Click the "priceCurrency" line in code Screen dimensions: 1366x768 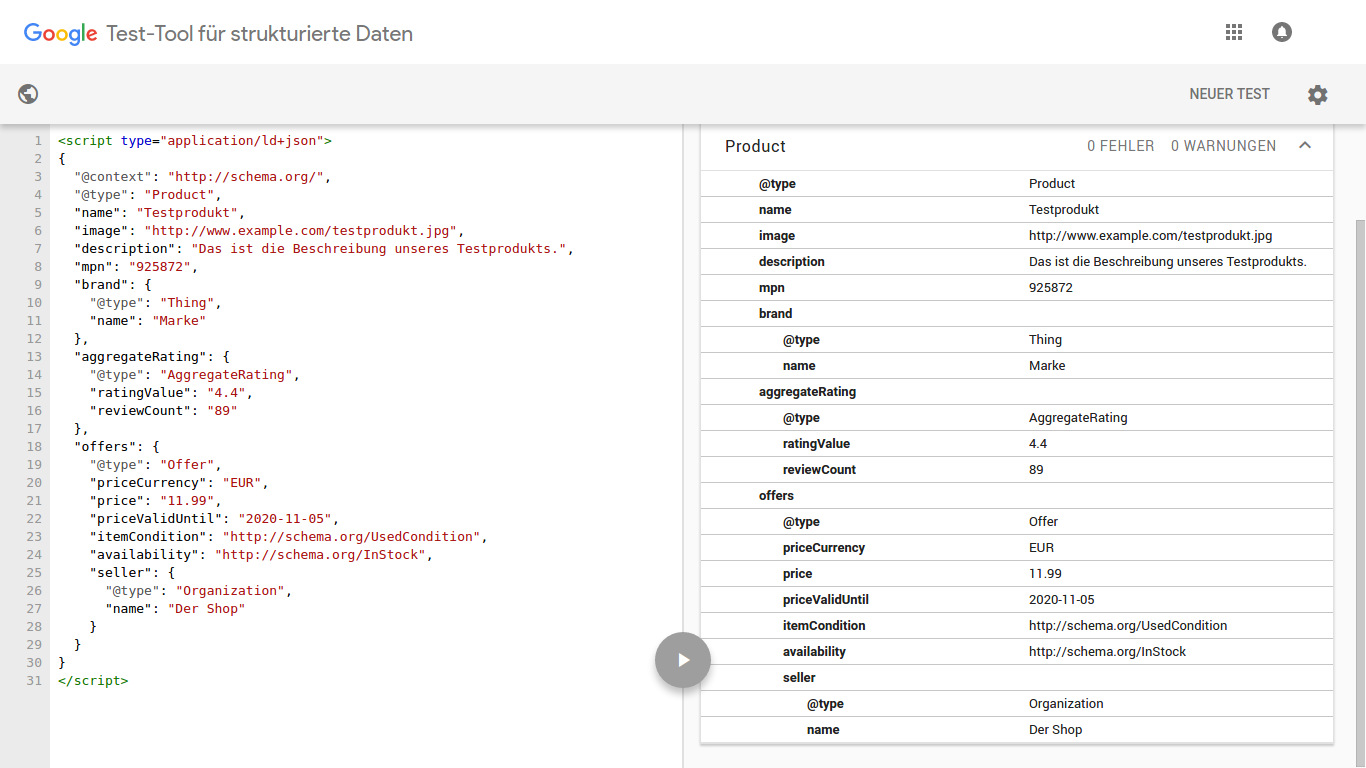click(180, 483)
